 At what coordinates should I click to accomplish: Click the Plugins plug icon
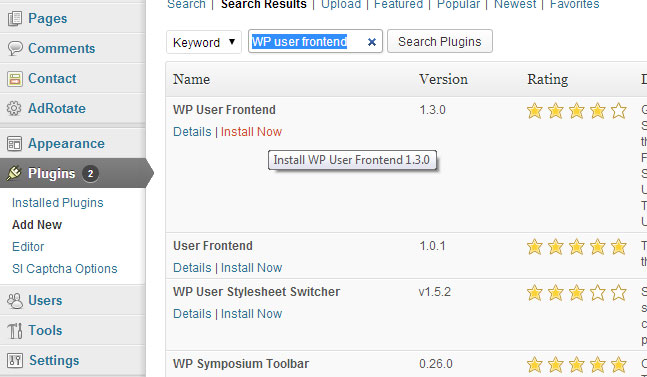pyautogui.click(x=14, y=173)
